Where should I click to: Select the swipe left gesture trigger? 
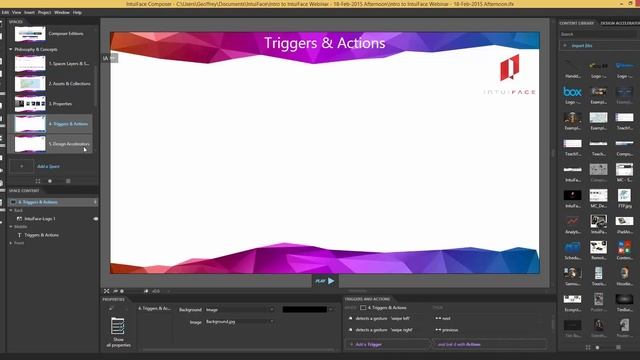tap(383, 318)
